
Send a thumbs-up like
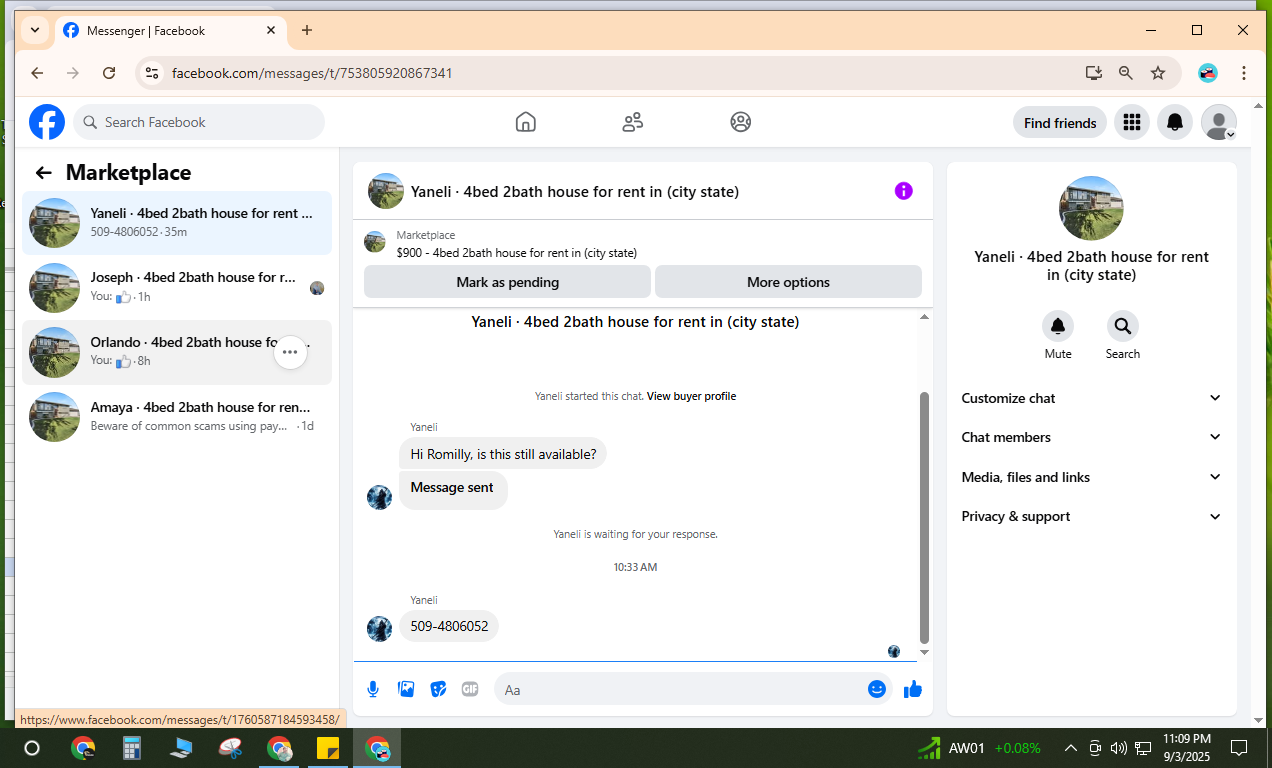coord(912,689)
